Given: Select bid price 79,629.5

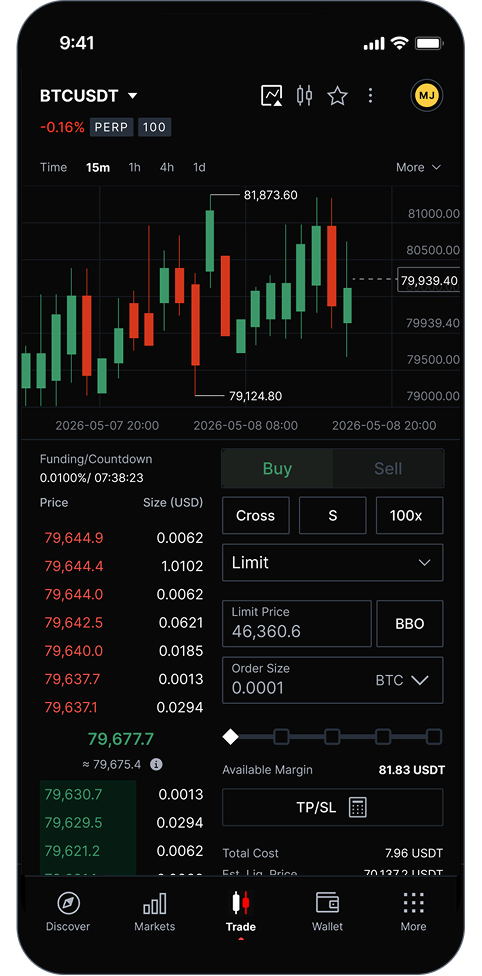Looking at the screenshot, I should click(x=73, y=822).
